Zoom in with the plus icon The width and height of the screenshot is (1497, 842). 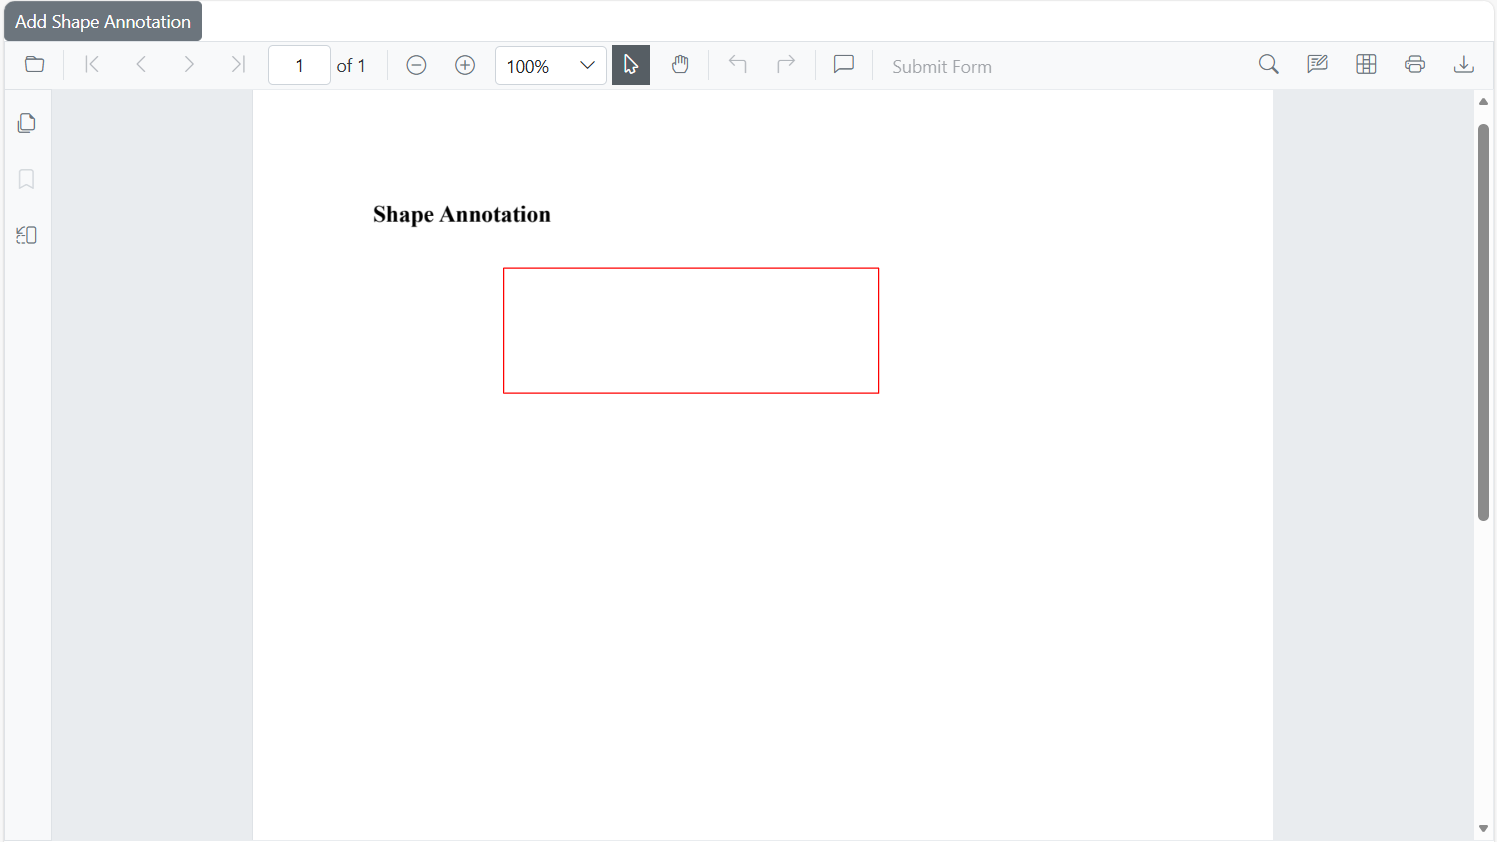click(465, 65)
